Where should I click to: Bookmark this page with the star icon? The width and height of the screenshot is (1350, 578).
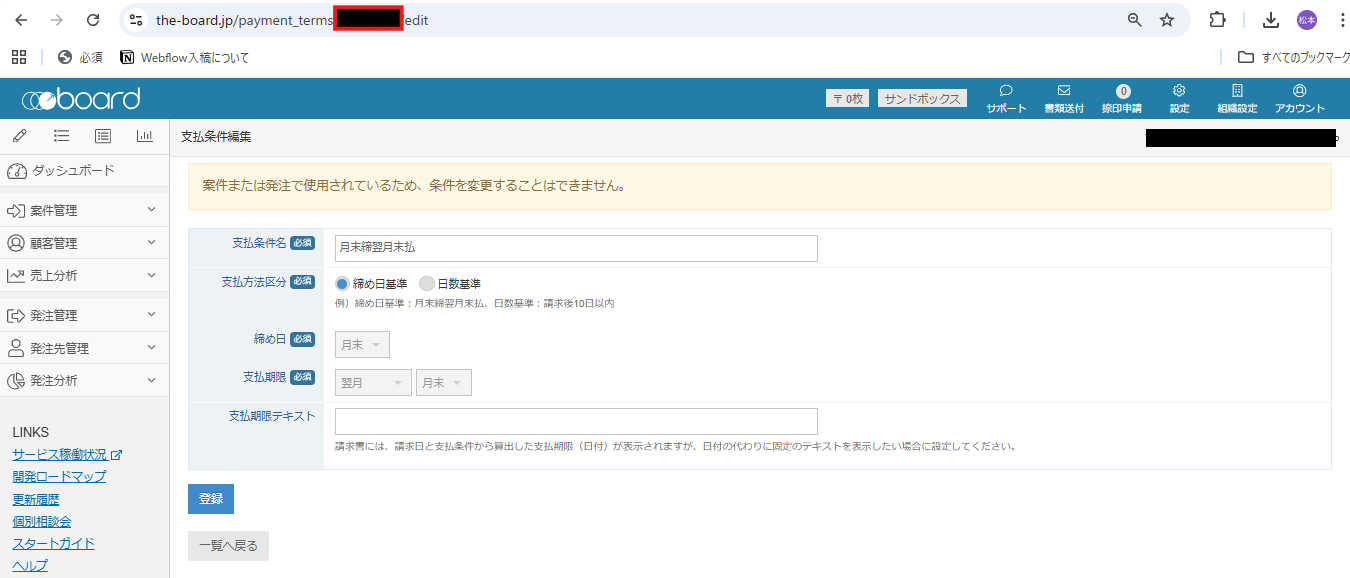click(x=1167, y=20)
